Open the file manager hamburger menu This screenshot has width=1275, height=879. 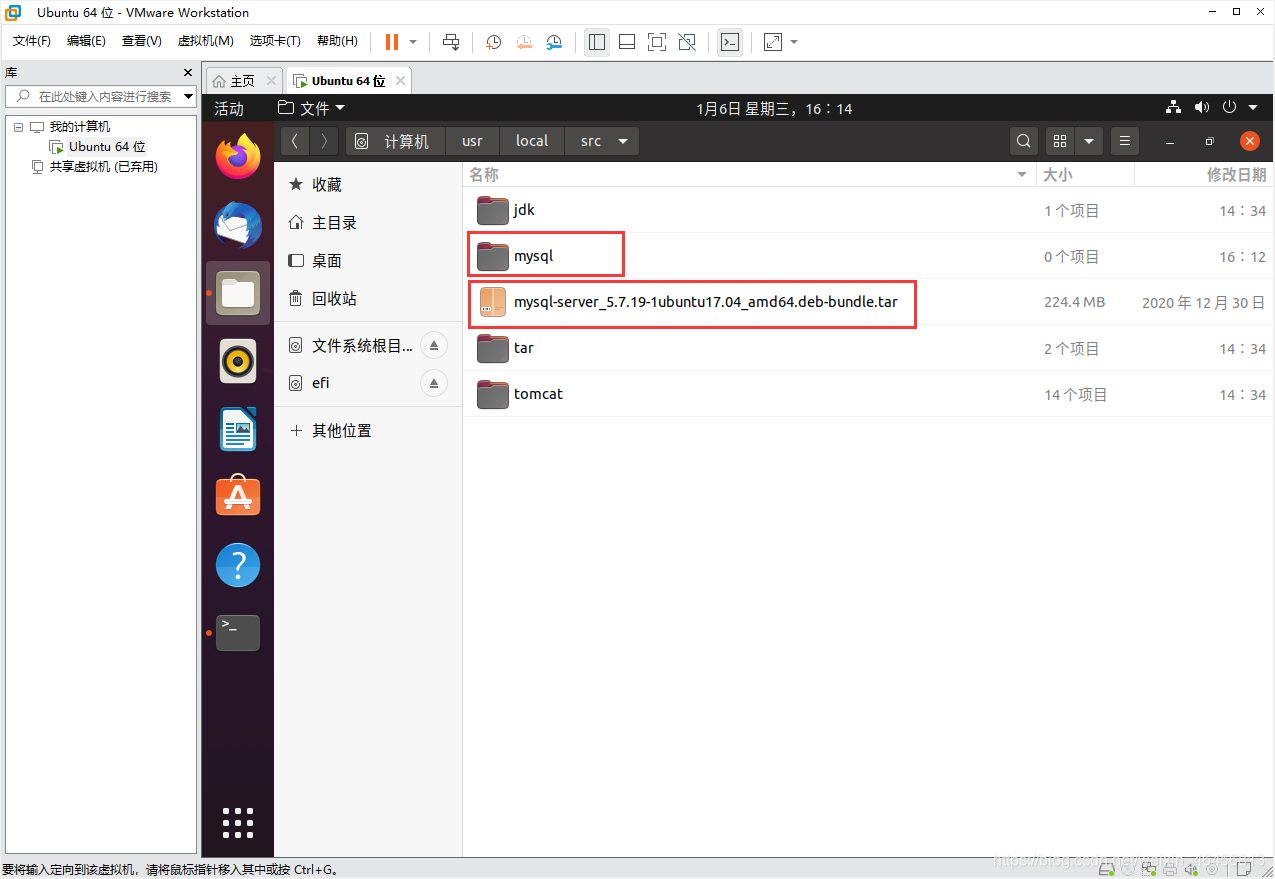1125,141
